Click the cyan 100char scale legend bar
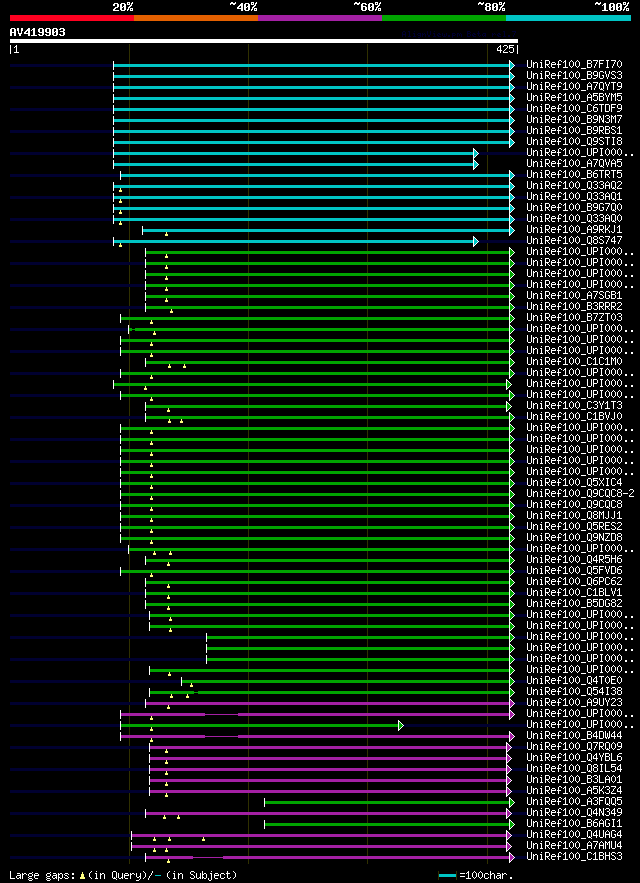 point(447,876)
